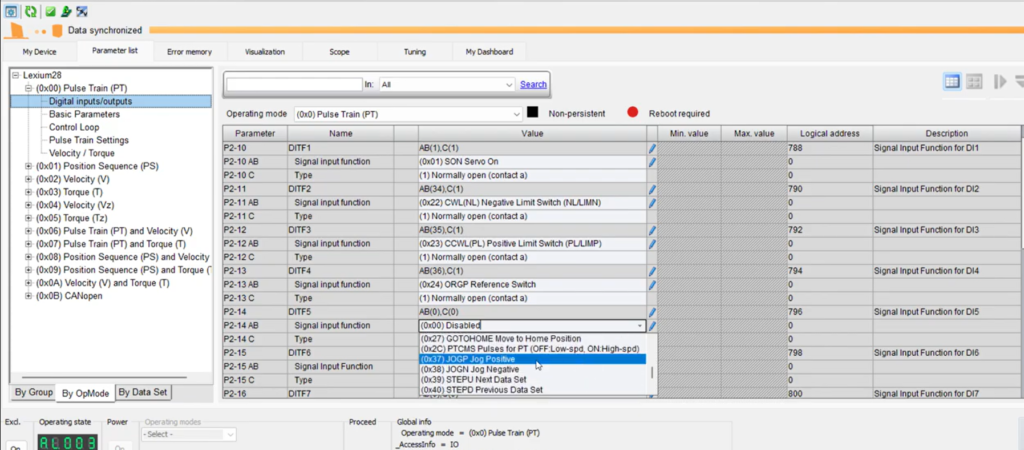Collapse the (0x00) Pulse Train (PT) tree node

click(x=28, y=88)
